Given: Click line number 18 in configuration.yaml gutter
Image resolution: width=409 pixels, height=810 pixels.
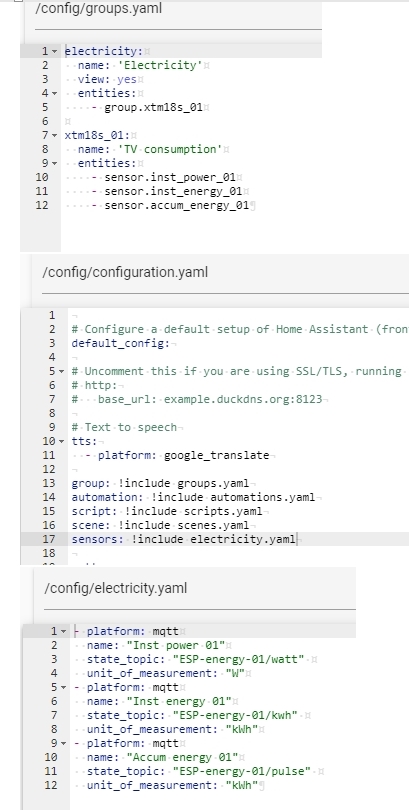Looking at the screenshot, I should 51,553.
